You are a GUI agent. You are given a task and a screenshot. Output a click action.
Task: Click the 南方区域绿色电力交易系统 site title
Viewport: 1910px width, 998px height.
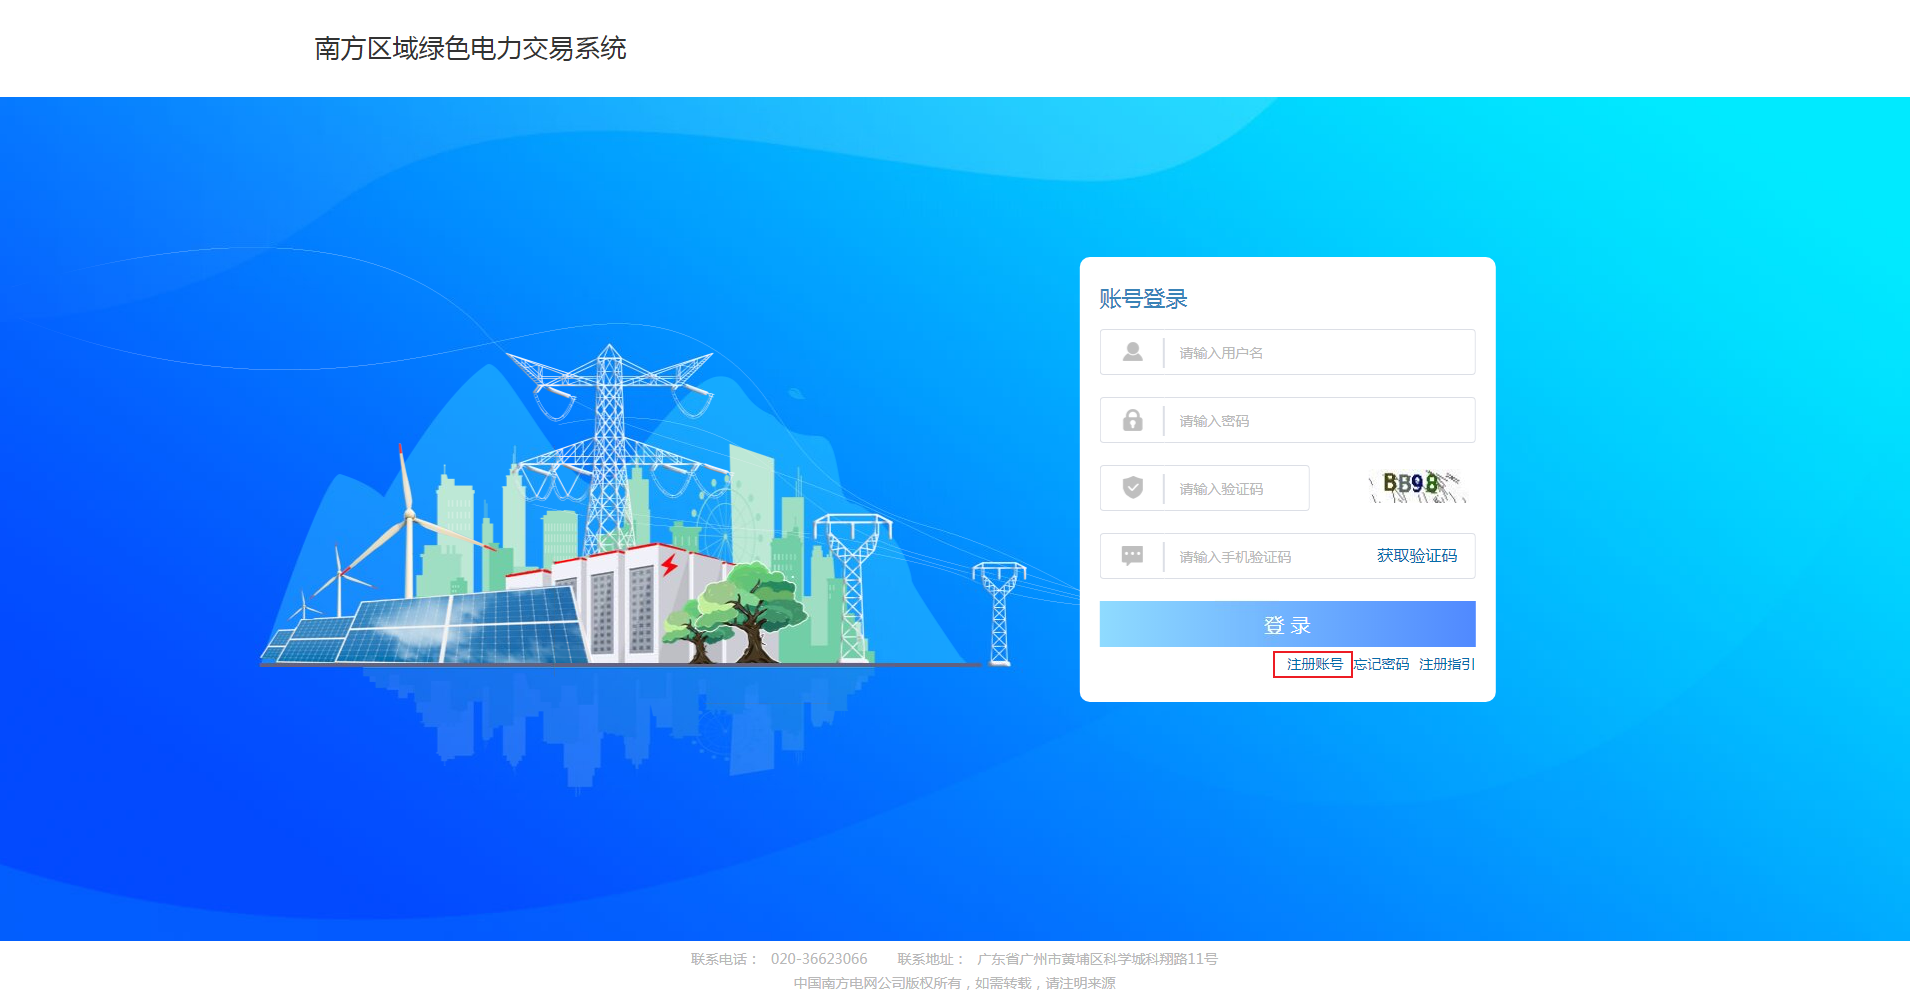470,49
